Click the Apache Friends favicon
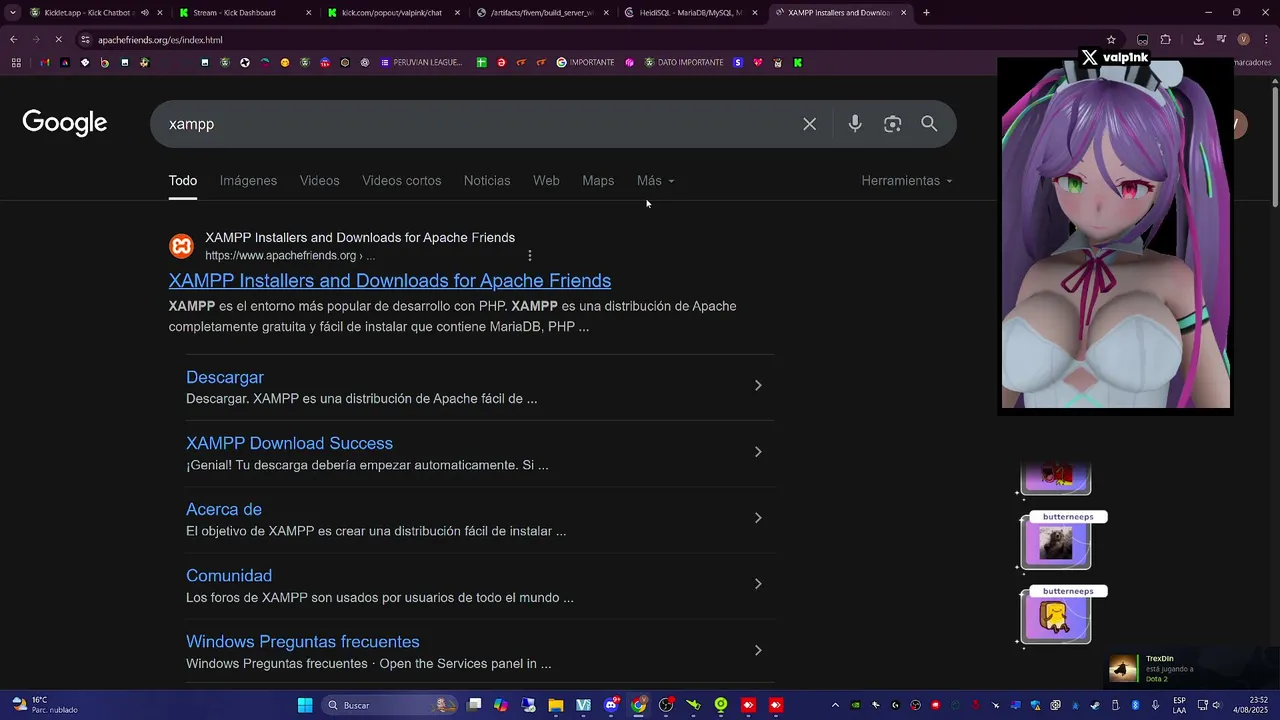This screenshot has height=720, width=1280. 181,246
